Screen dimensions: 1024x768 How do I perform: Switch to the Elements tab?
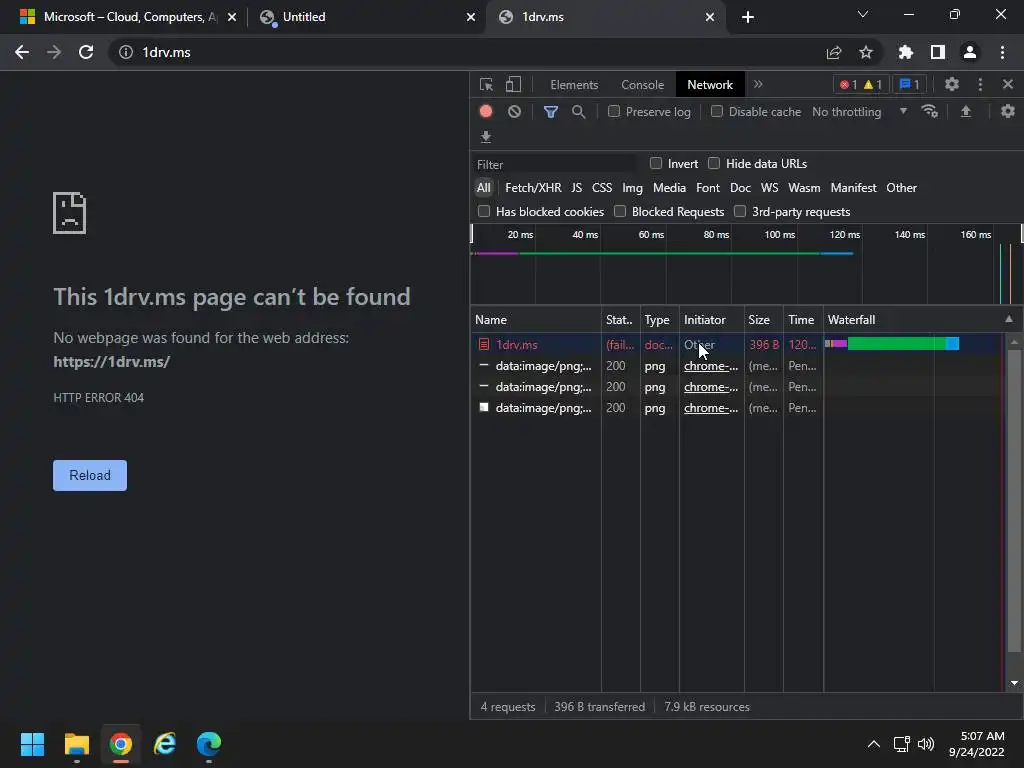[574, 85]
